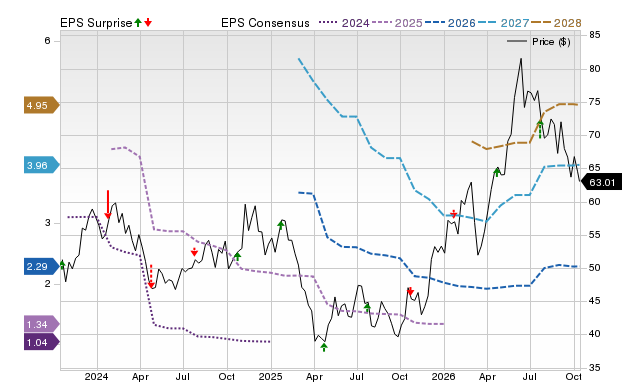Viewport: 640px width, 382px height.
Task: Click the 3 label on the EPS axis
Action: (47, 223)
